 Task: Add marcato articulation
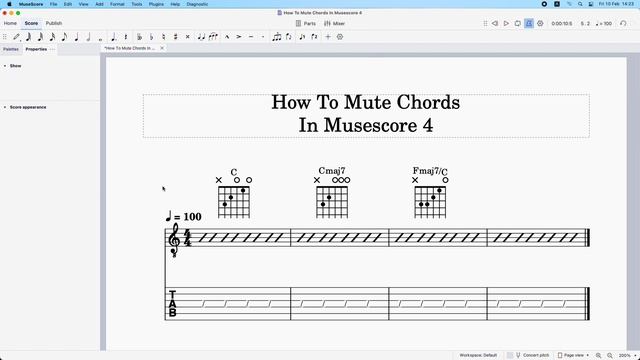point(227,37)
